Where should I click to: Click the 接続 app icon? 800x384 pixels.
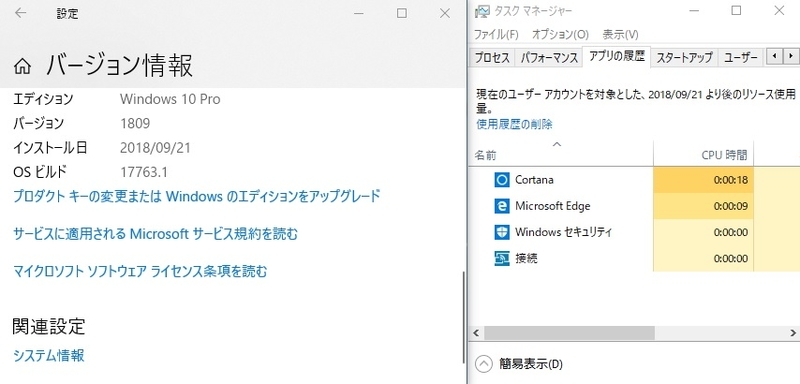(x=502, y=259)
